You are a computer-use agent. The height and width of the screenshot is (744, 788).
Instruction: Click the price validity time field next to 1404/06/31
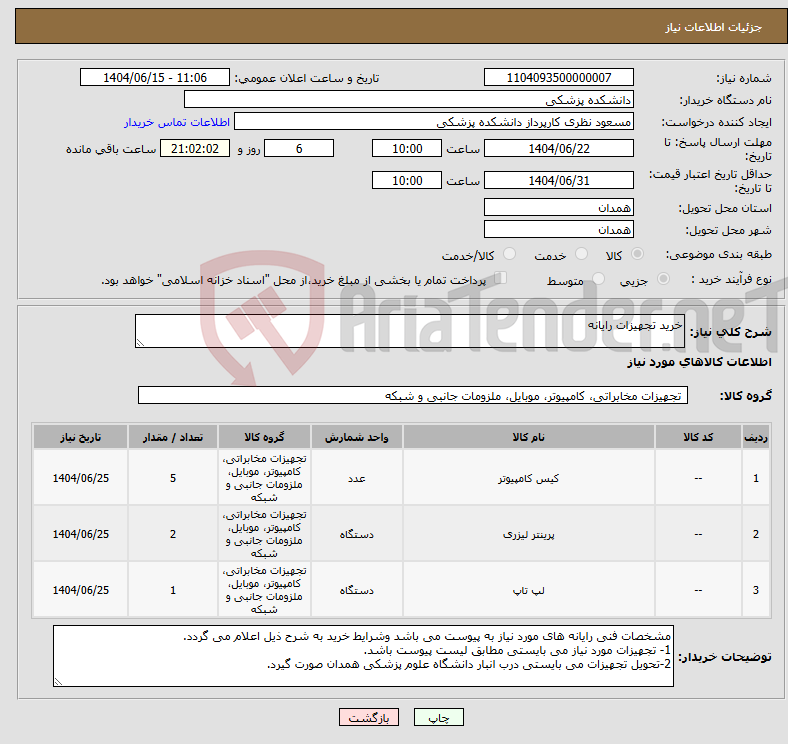pos(407,180)
